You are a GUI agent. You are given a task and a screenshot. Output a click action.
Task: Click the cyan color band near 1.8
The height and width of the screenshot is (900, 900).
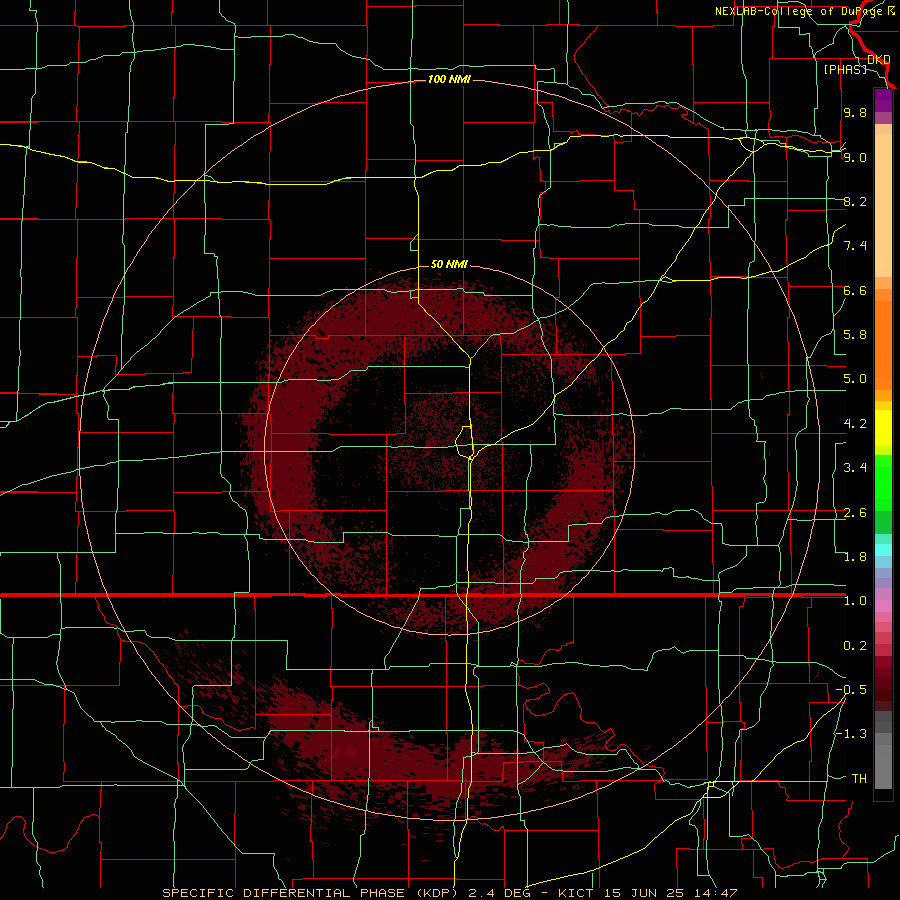[x=883, y=550]
